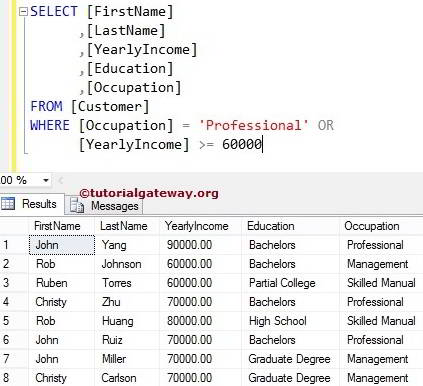This screenshot has width=423, height=386.
Task: Click the 'Yang' last name cell
Action: coord(127,245)
